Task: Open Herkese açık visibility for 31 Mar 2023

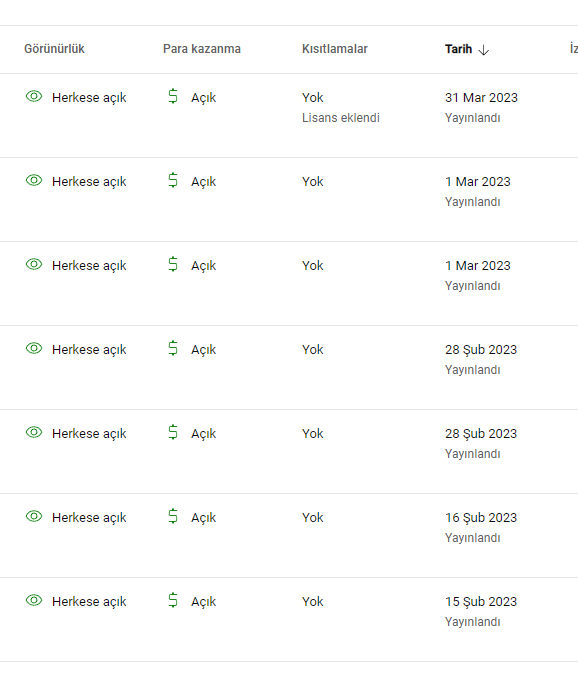Action: [89, 98]
